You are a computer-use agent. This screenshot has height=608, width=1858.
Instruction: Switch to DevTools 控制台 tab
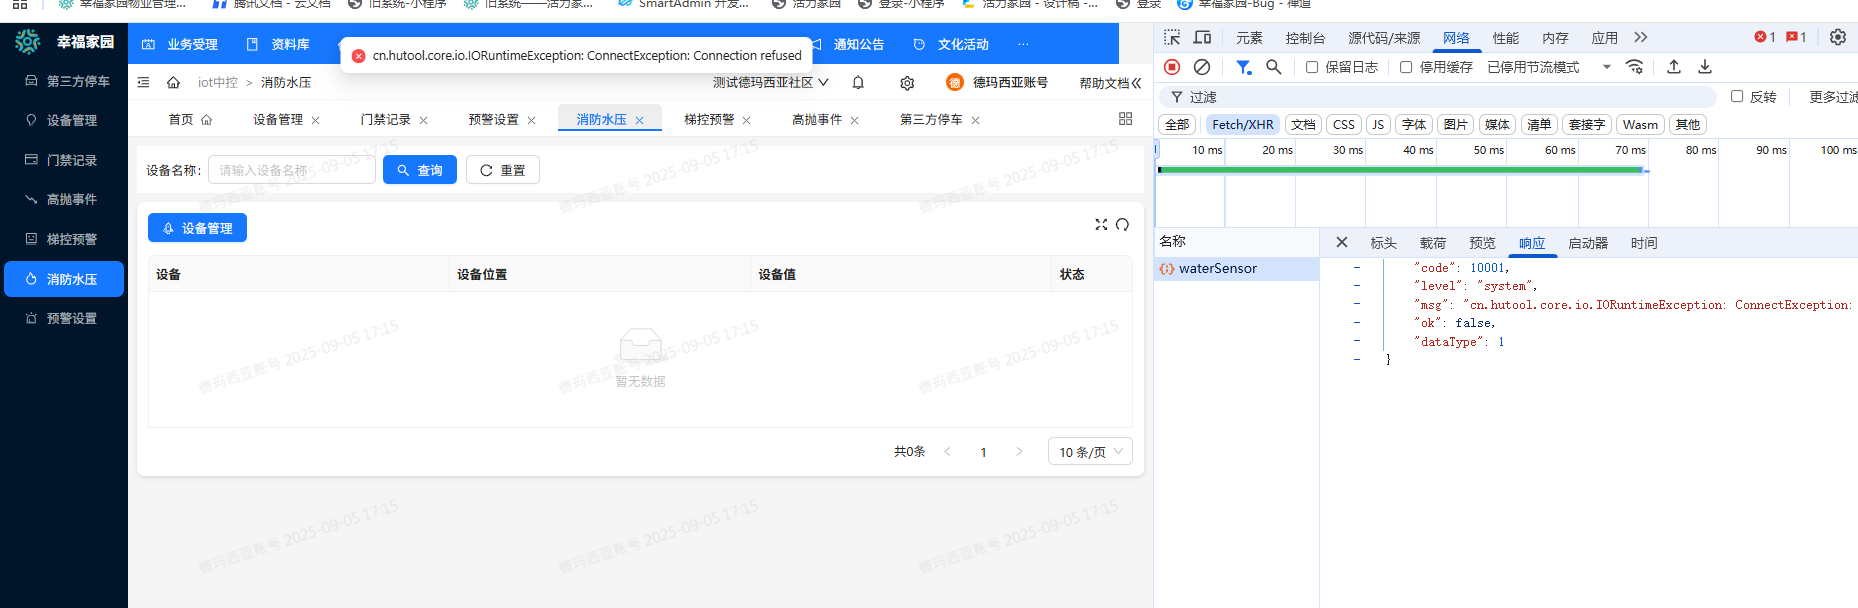[1305, 38]
